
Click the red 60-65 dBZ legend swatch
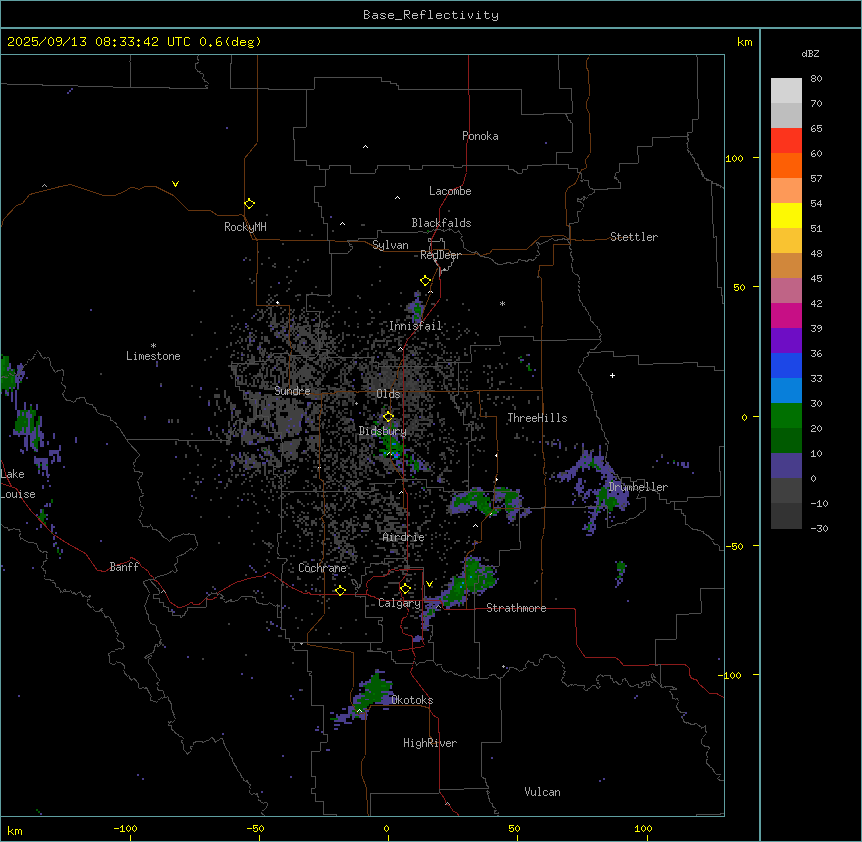(786, 140)
